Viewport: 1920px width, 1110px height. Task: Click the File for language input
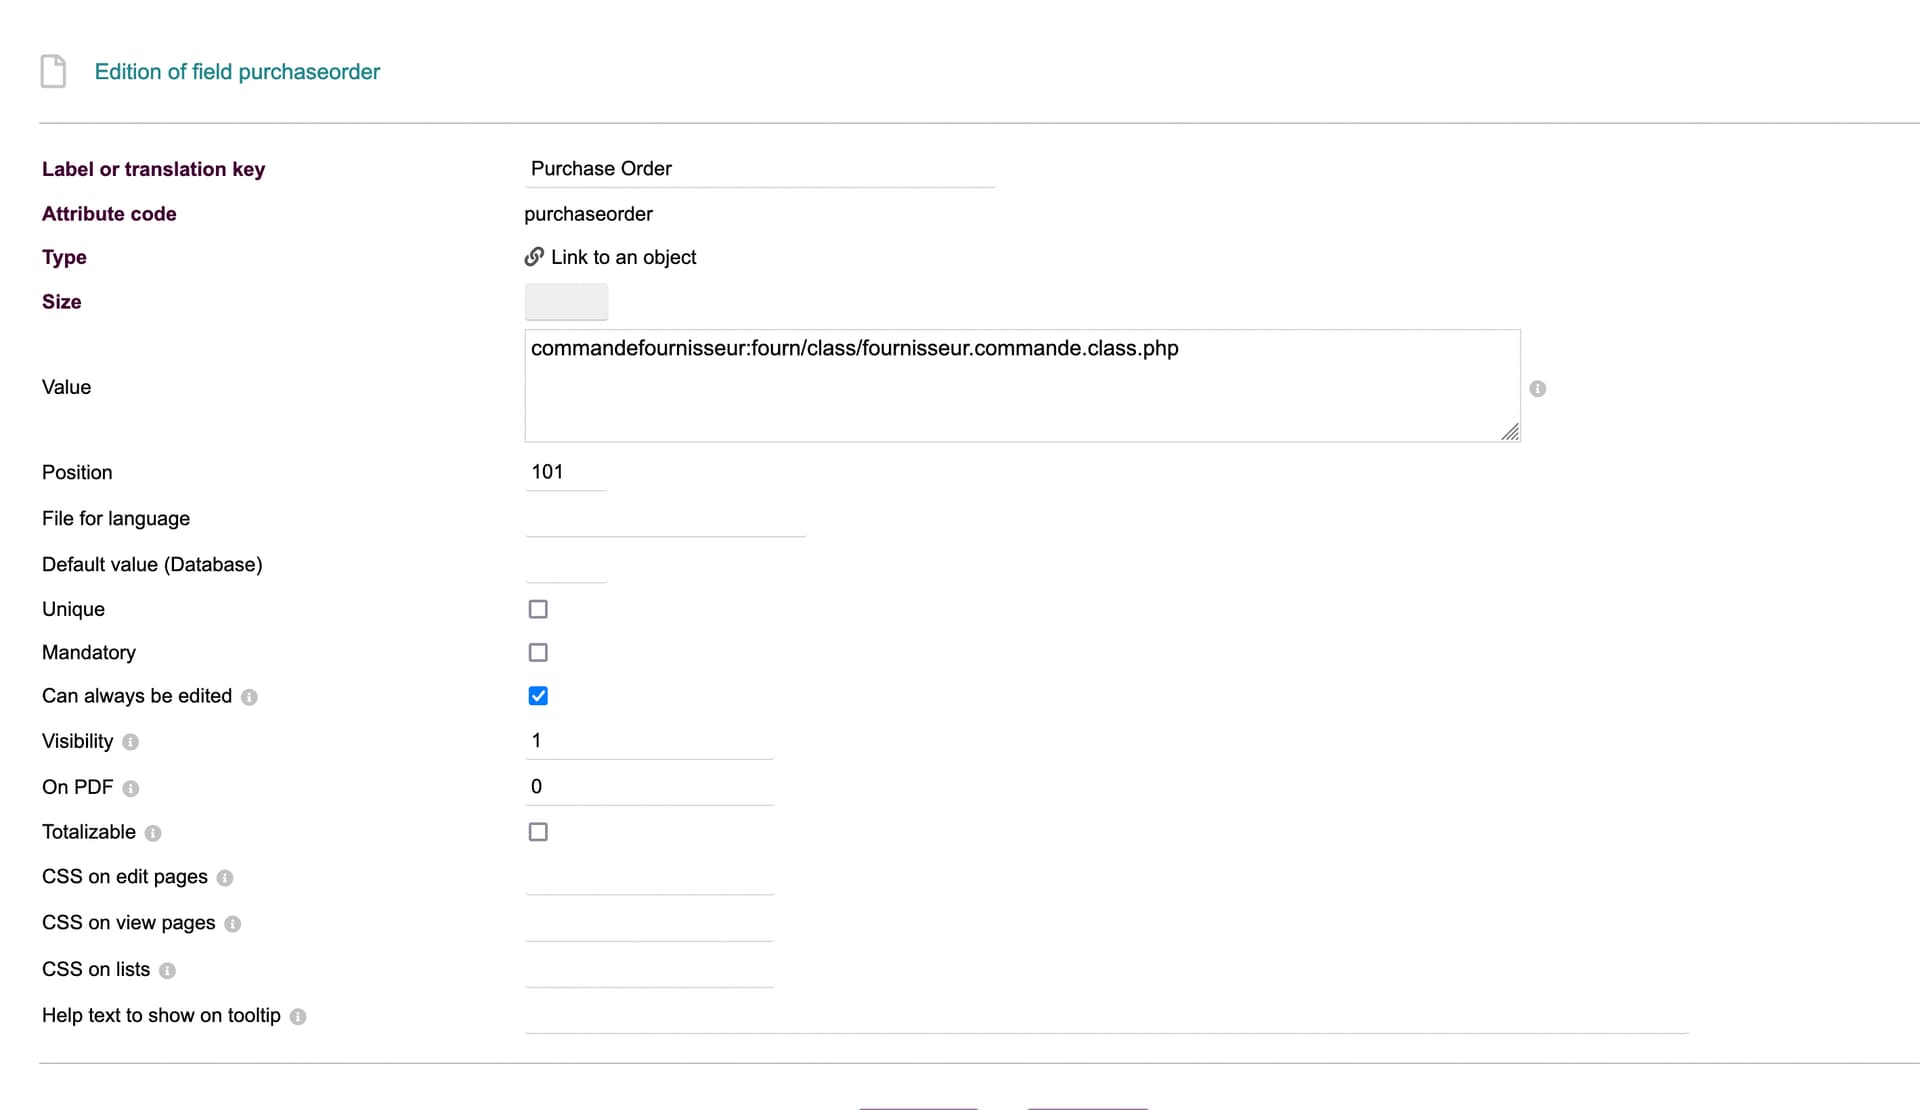(x=664, y=519)
